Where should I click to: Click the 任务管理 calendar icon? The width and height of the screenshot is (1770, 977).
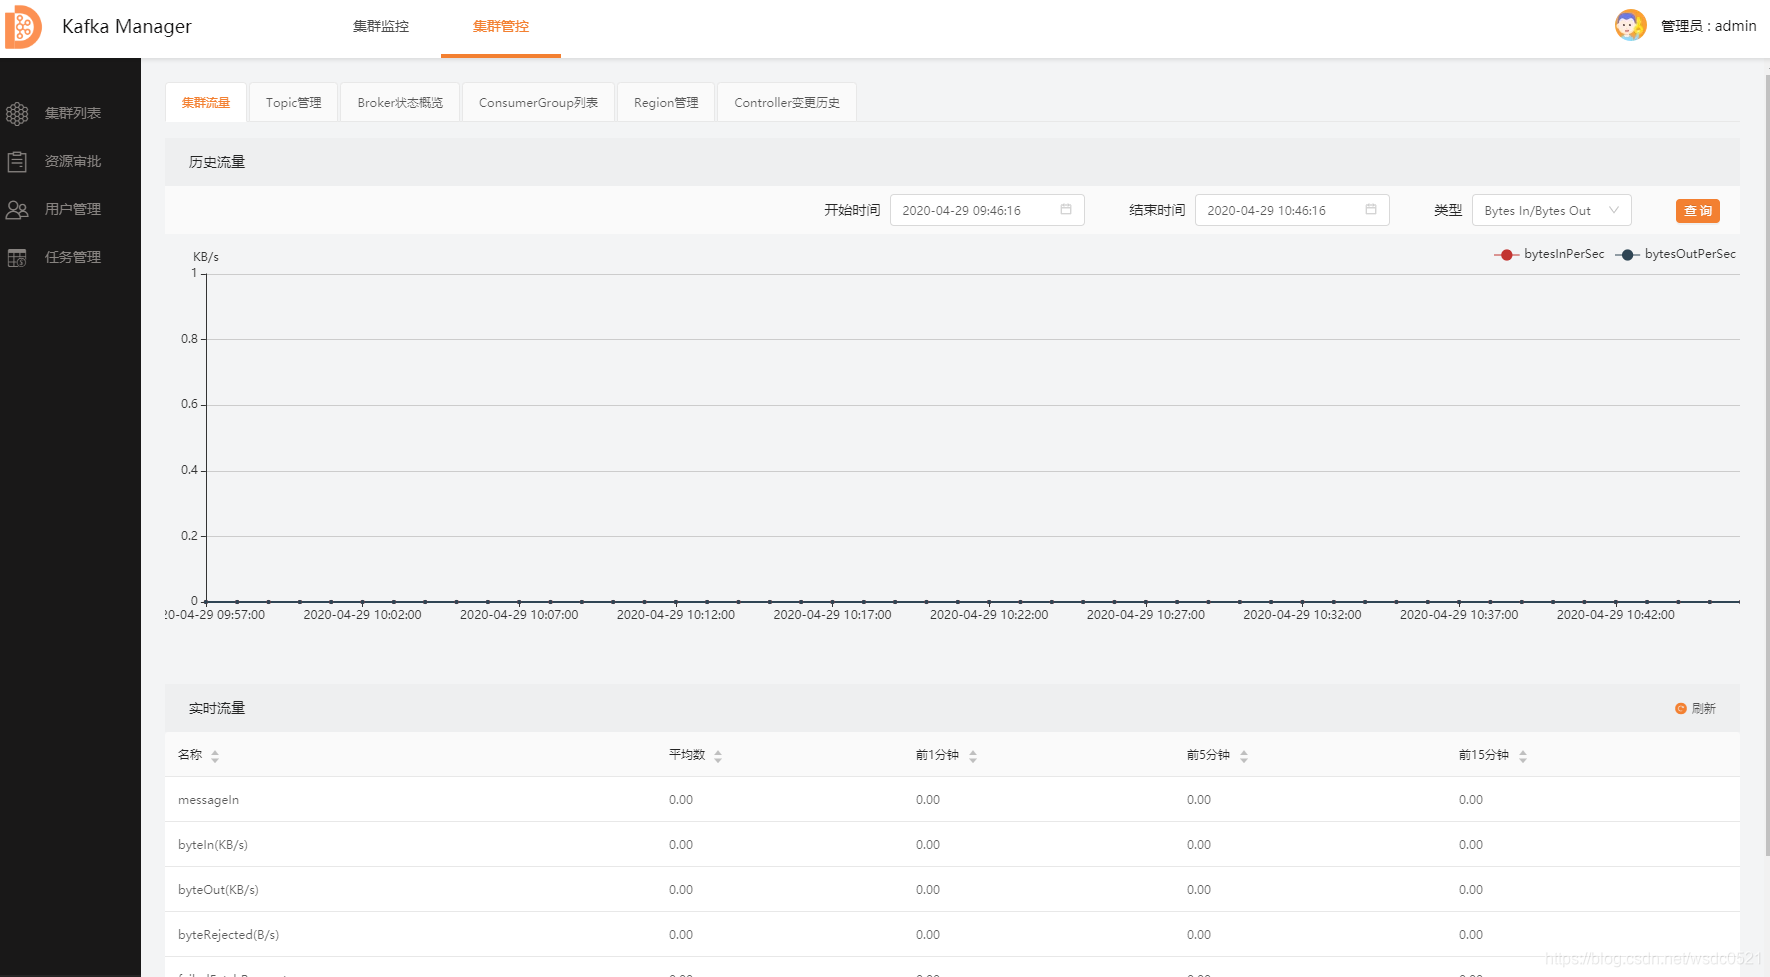pyautogui.click(x=17, y=258)
